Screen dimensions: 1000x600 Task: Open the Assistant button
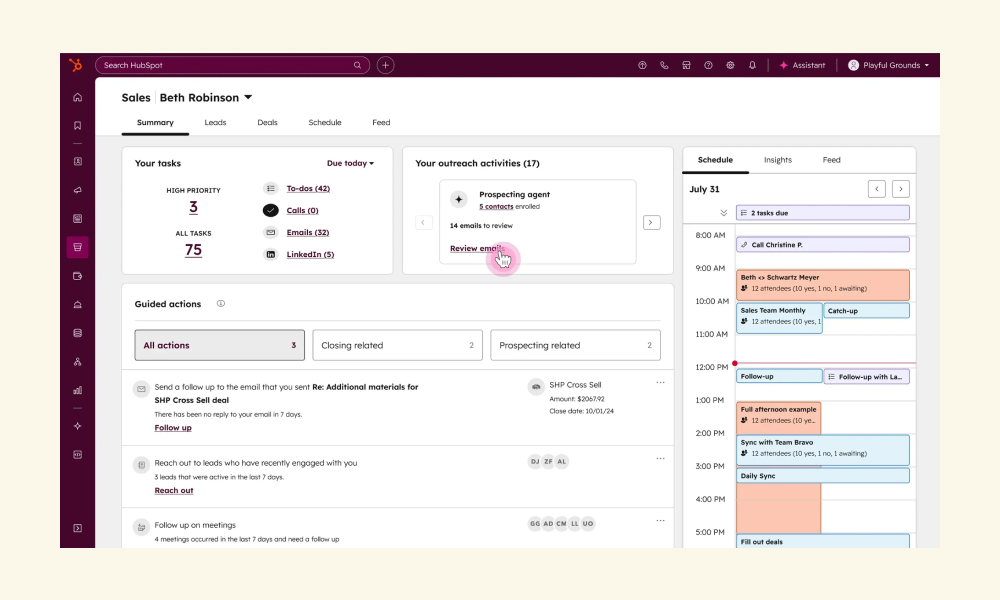pyautogui.click(x=802, y=65)
